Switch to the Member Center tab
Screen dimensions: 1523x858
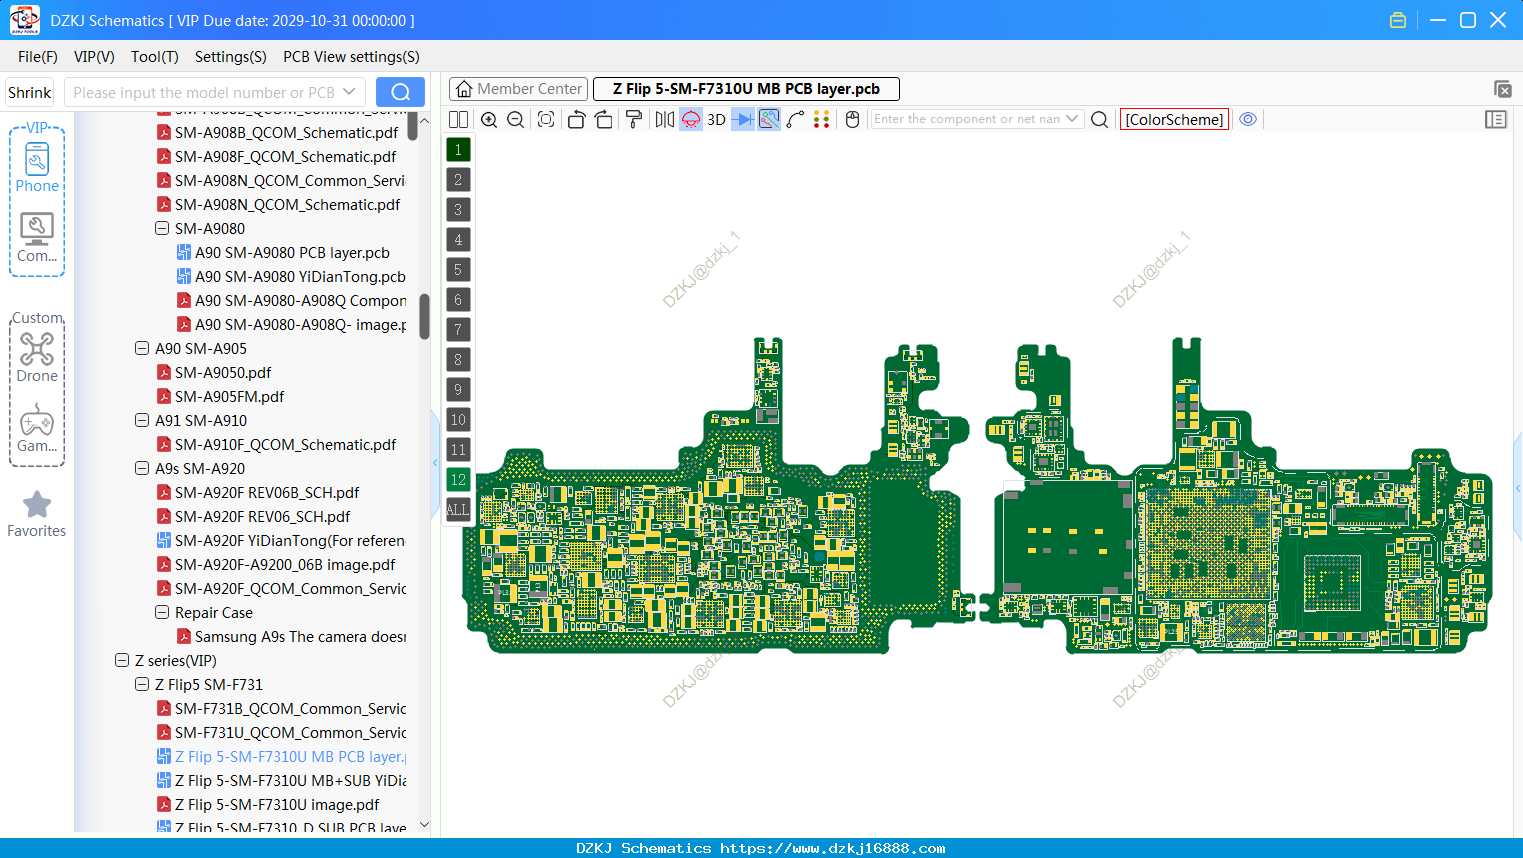(x=518, y=89)
